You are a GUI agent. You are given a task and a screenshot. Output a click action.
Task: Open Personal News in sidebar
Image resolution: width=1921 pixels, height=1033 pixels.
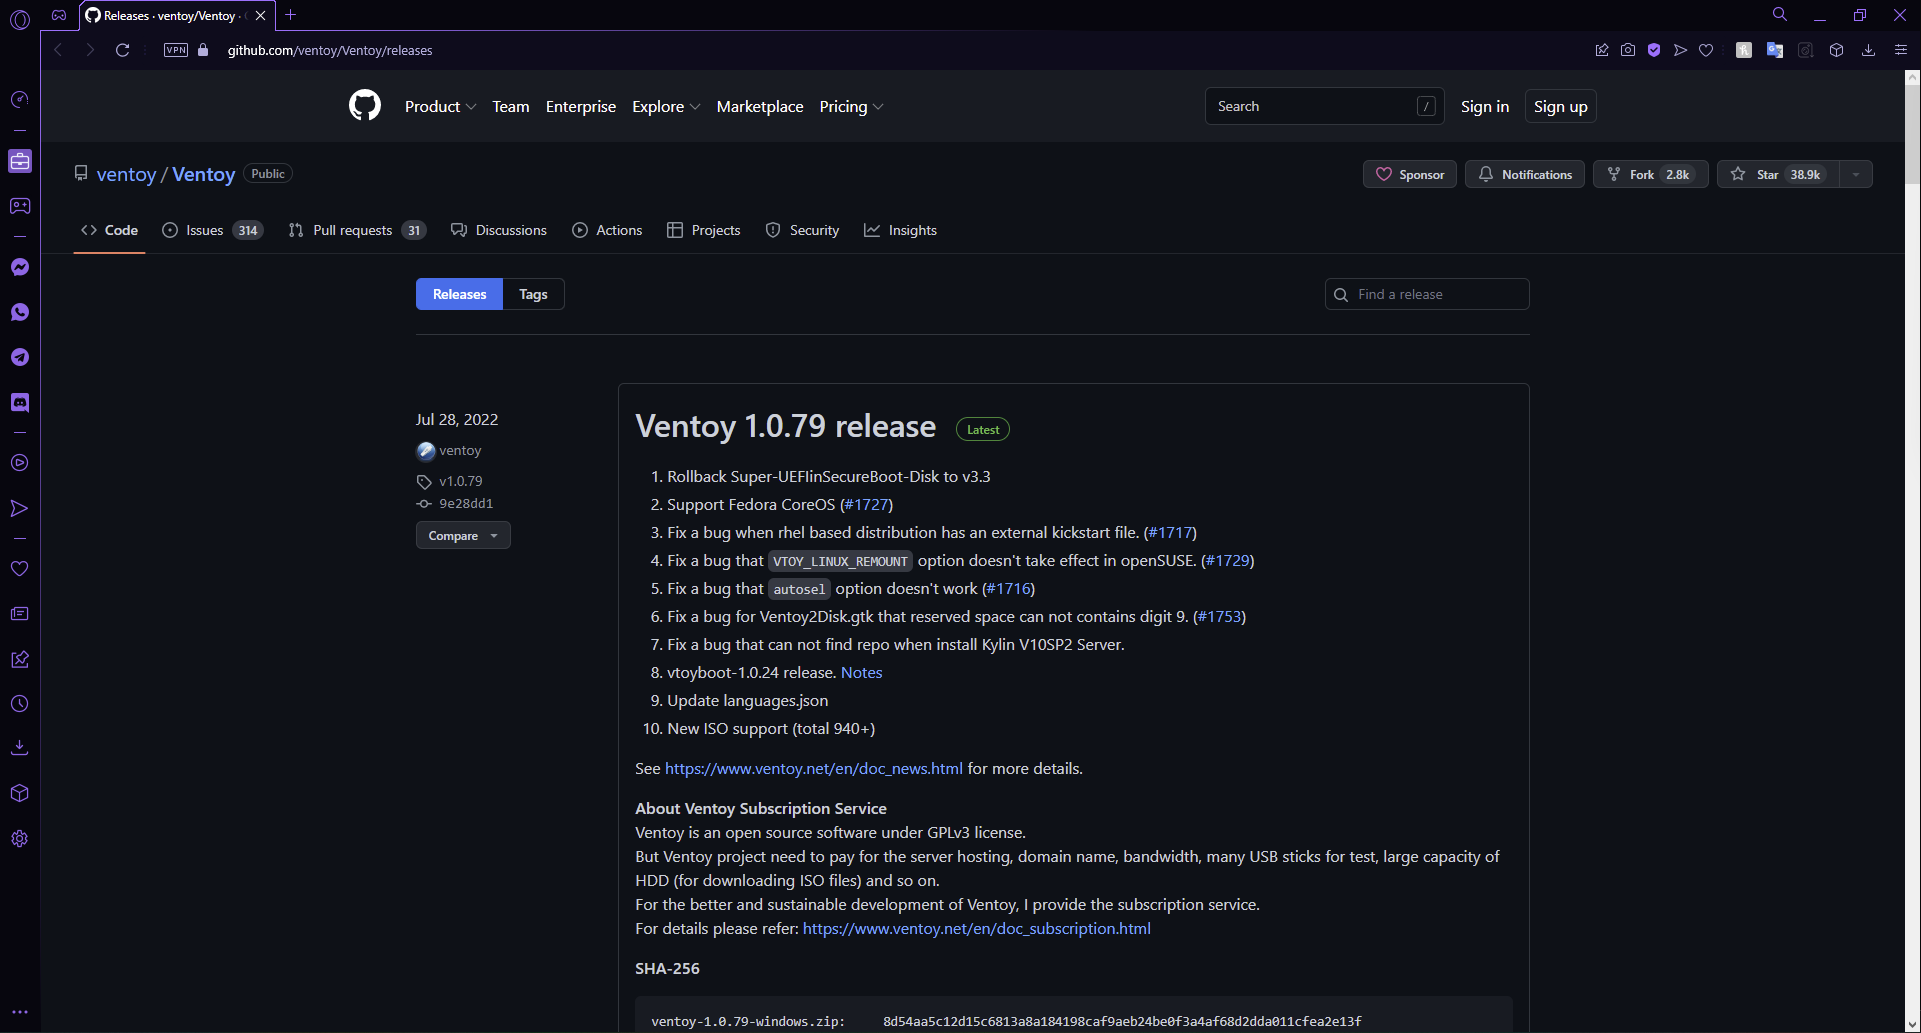(x=19, y=613)
